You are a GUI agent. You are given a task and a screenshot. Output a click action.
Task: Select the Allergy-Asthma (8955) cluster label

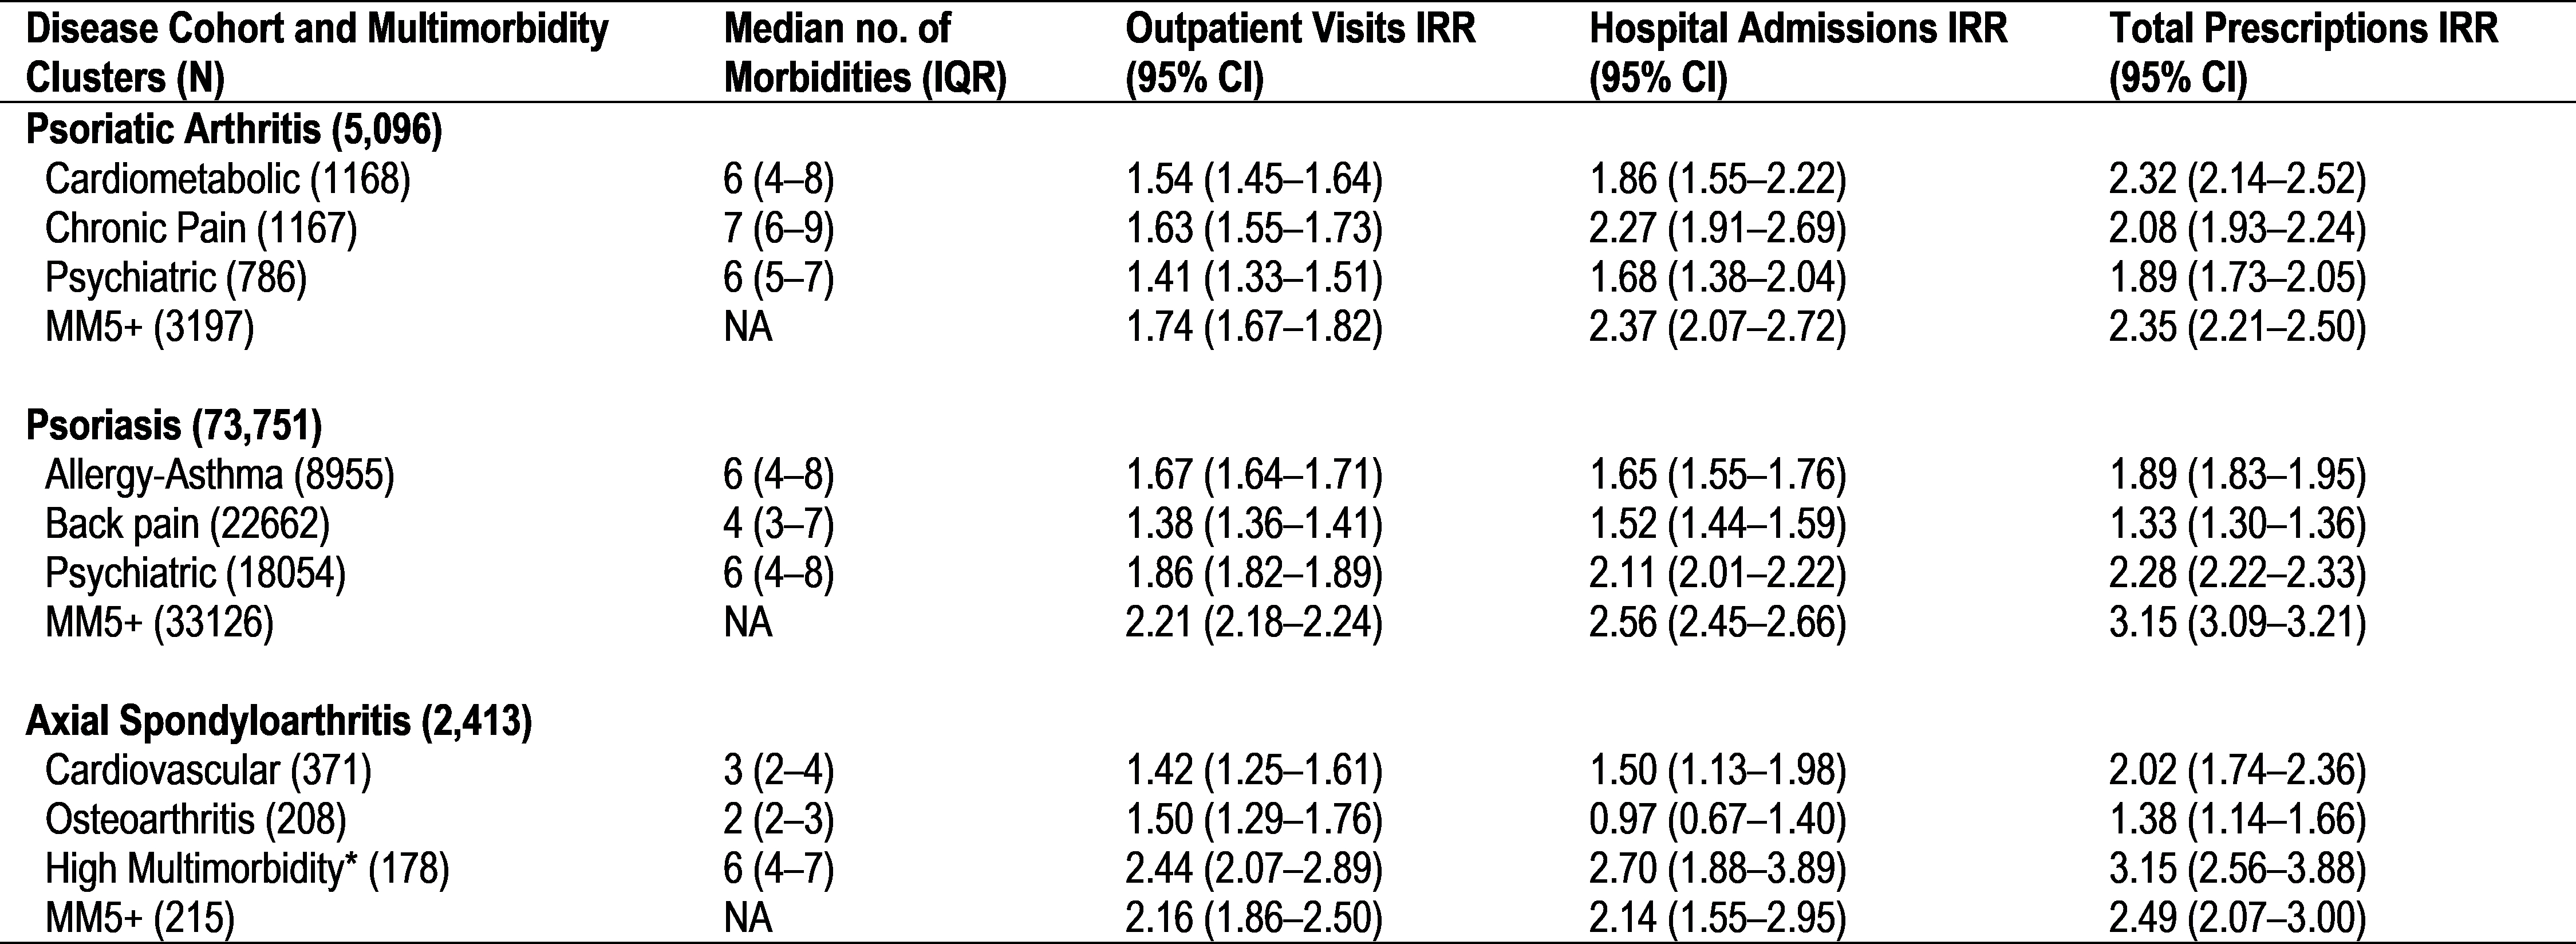click(219, 475)
